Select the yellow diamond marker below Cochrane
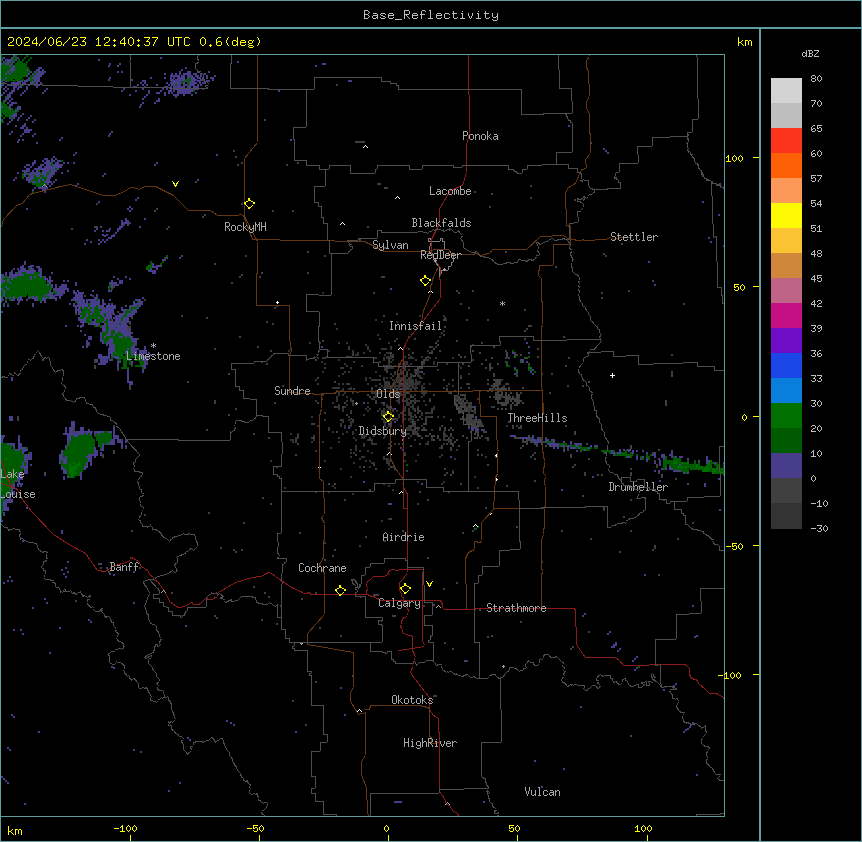Viewport: 862px width, 842px height. tap(340, 590)
